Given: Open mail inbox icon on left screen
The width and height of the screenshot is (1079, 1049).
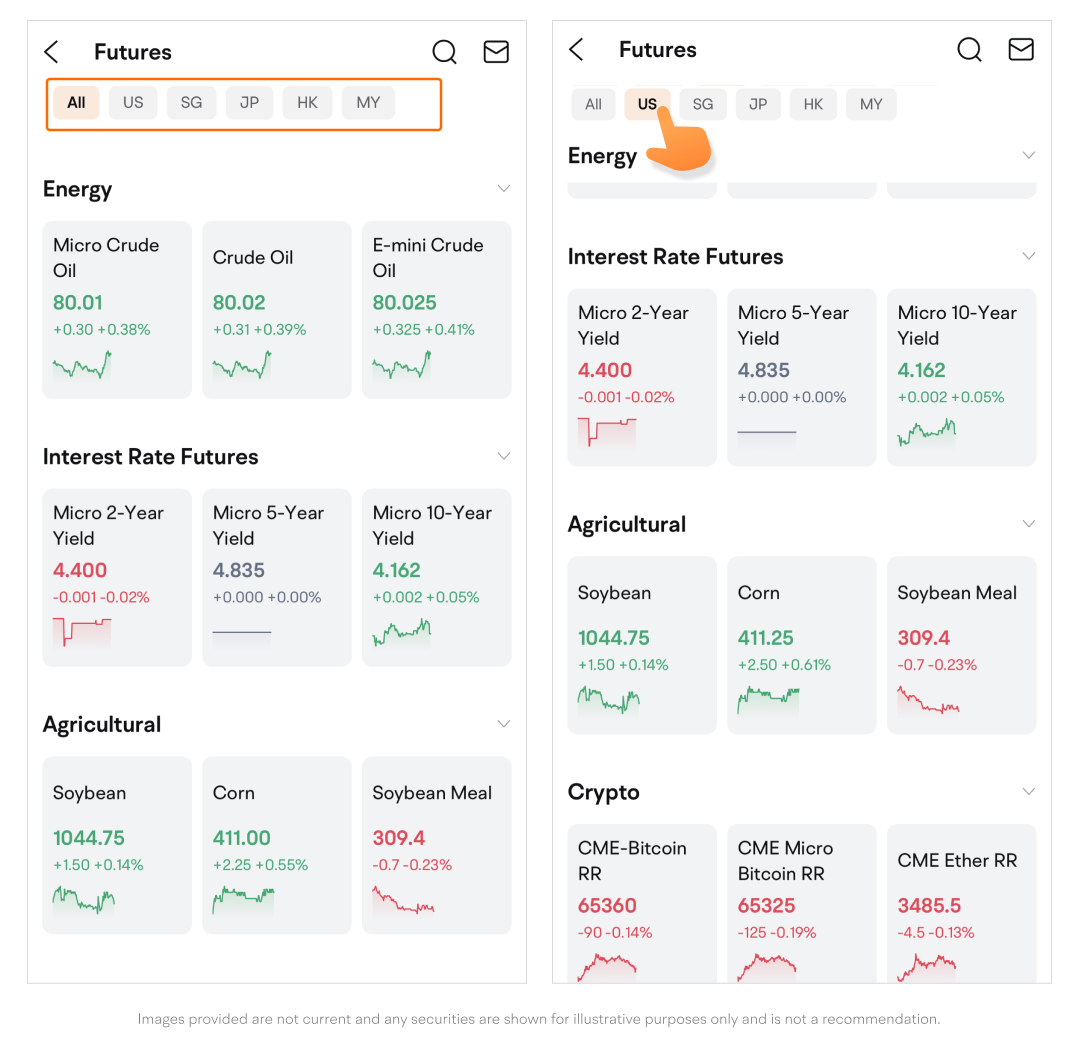Looking at the screenshot, I should click(x=496, y=52).
